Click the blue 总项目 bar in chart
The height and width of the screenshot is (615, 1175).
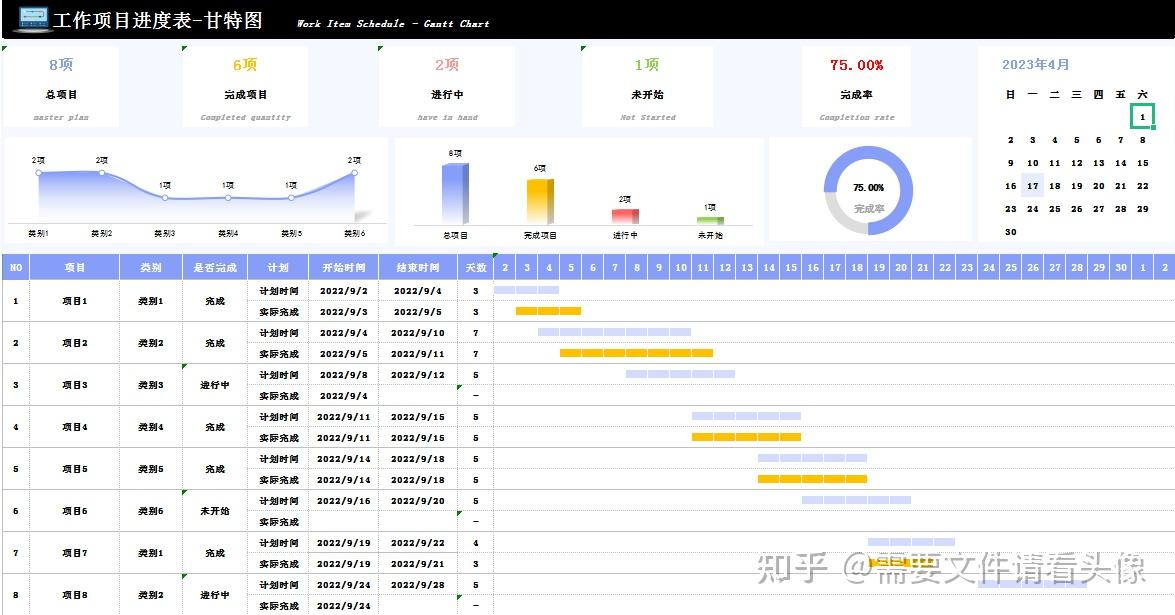(455, 194)
